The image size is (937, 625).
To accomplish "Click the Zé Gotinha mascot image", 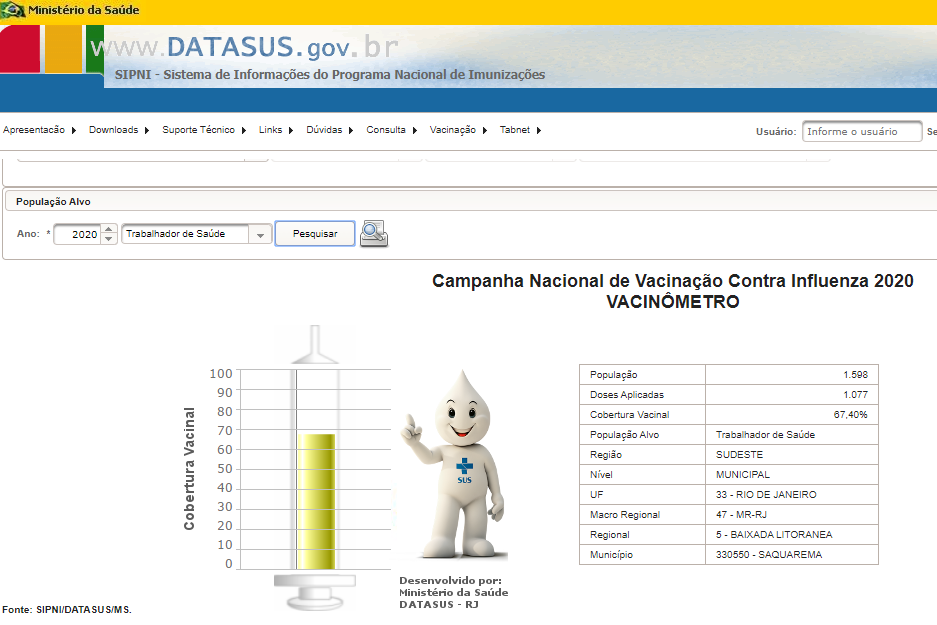I will [x=454, y=465].
